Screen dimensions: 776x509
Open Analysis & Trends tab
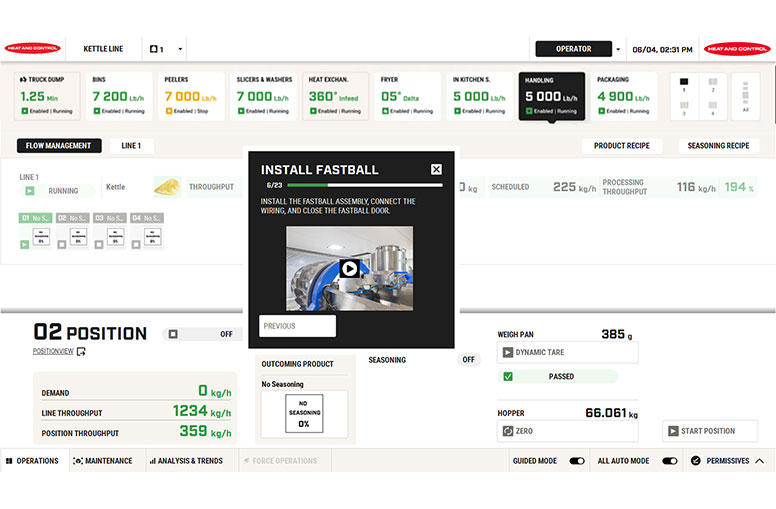[x=187, y=460]
